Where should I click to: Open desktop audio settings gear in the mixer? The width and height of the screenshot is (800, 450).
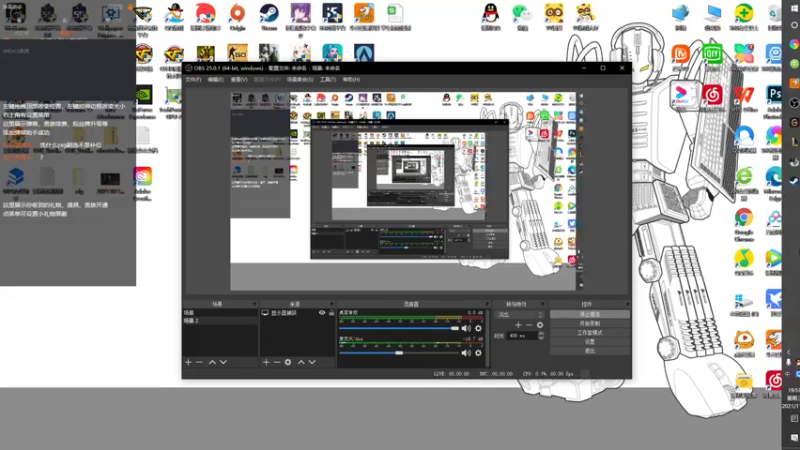point(478,329)
